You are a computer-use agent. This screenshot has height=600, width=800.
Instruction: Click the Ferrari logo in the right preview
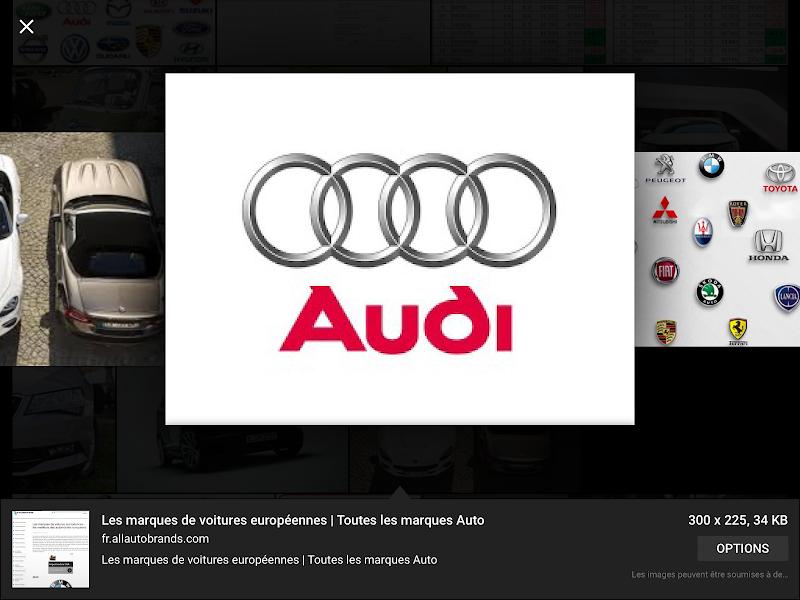click(x=738, y=330)
